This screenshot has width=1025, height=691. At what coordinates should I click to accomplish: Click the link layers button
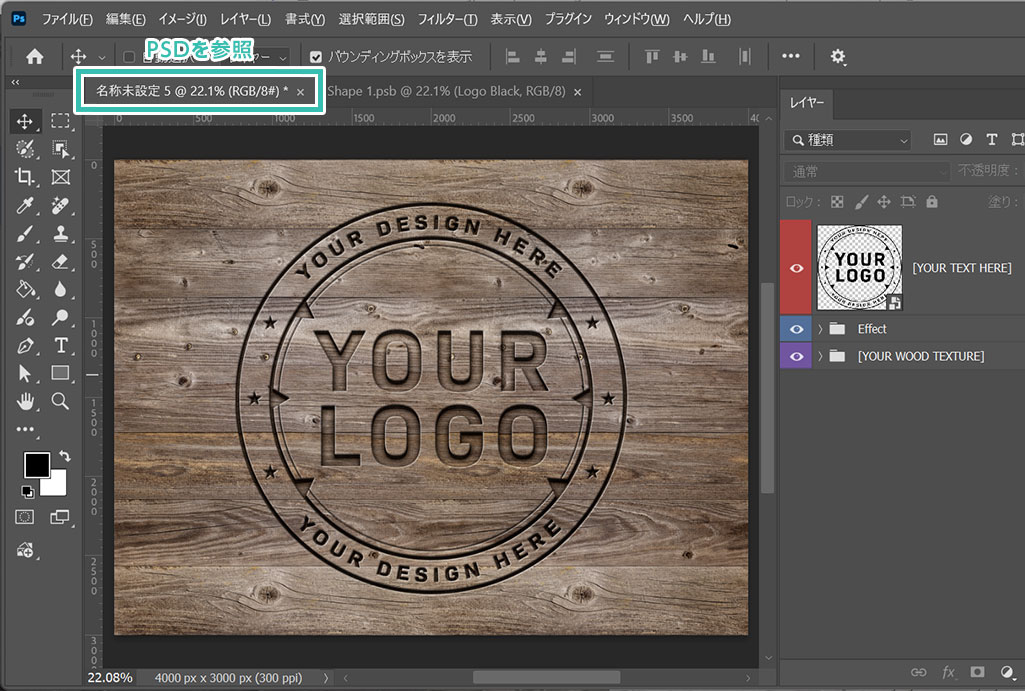[x=918, y=672]
